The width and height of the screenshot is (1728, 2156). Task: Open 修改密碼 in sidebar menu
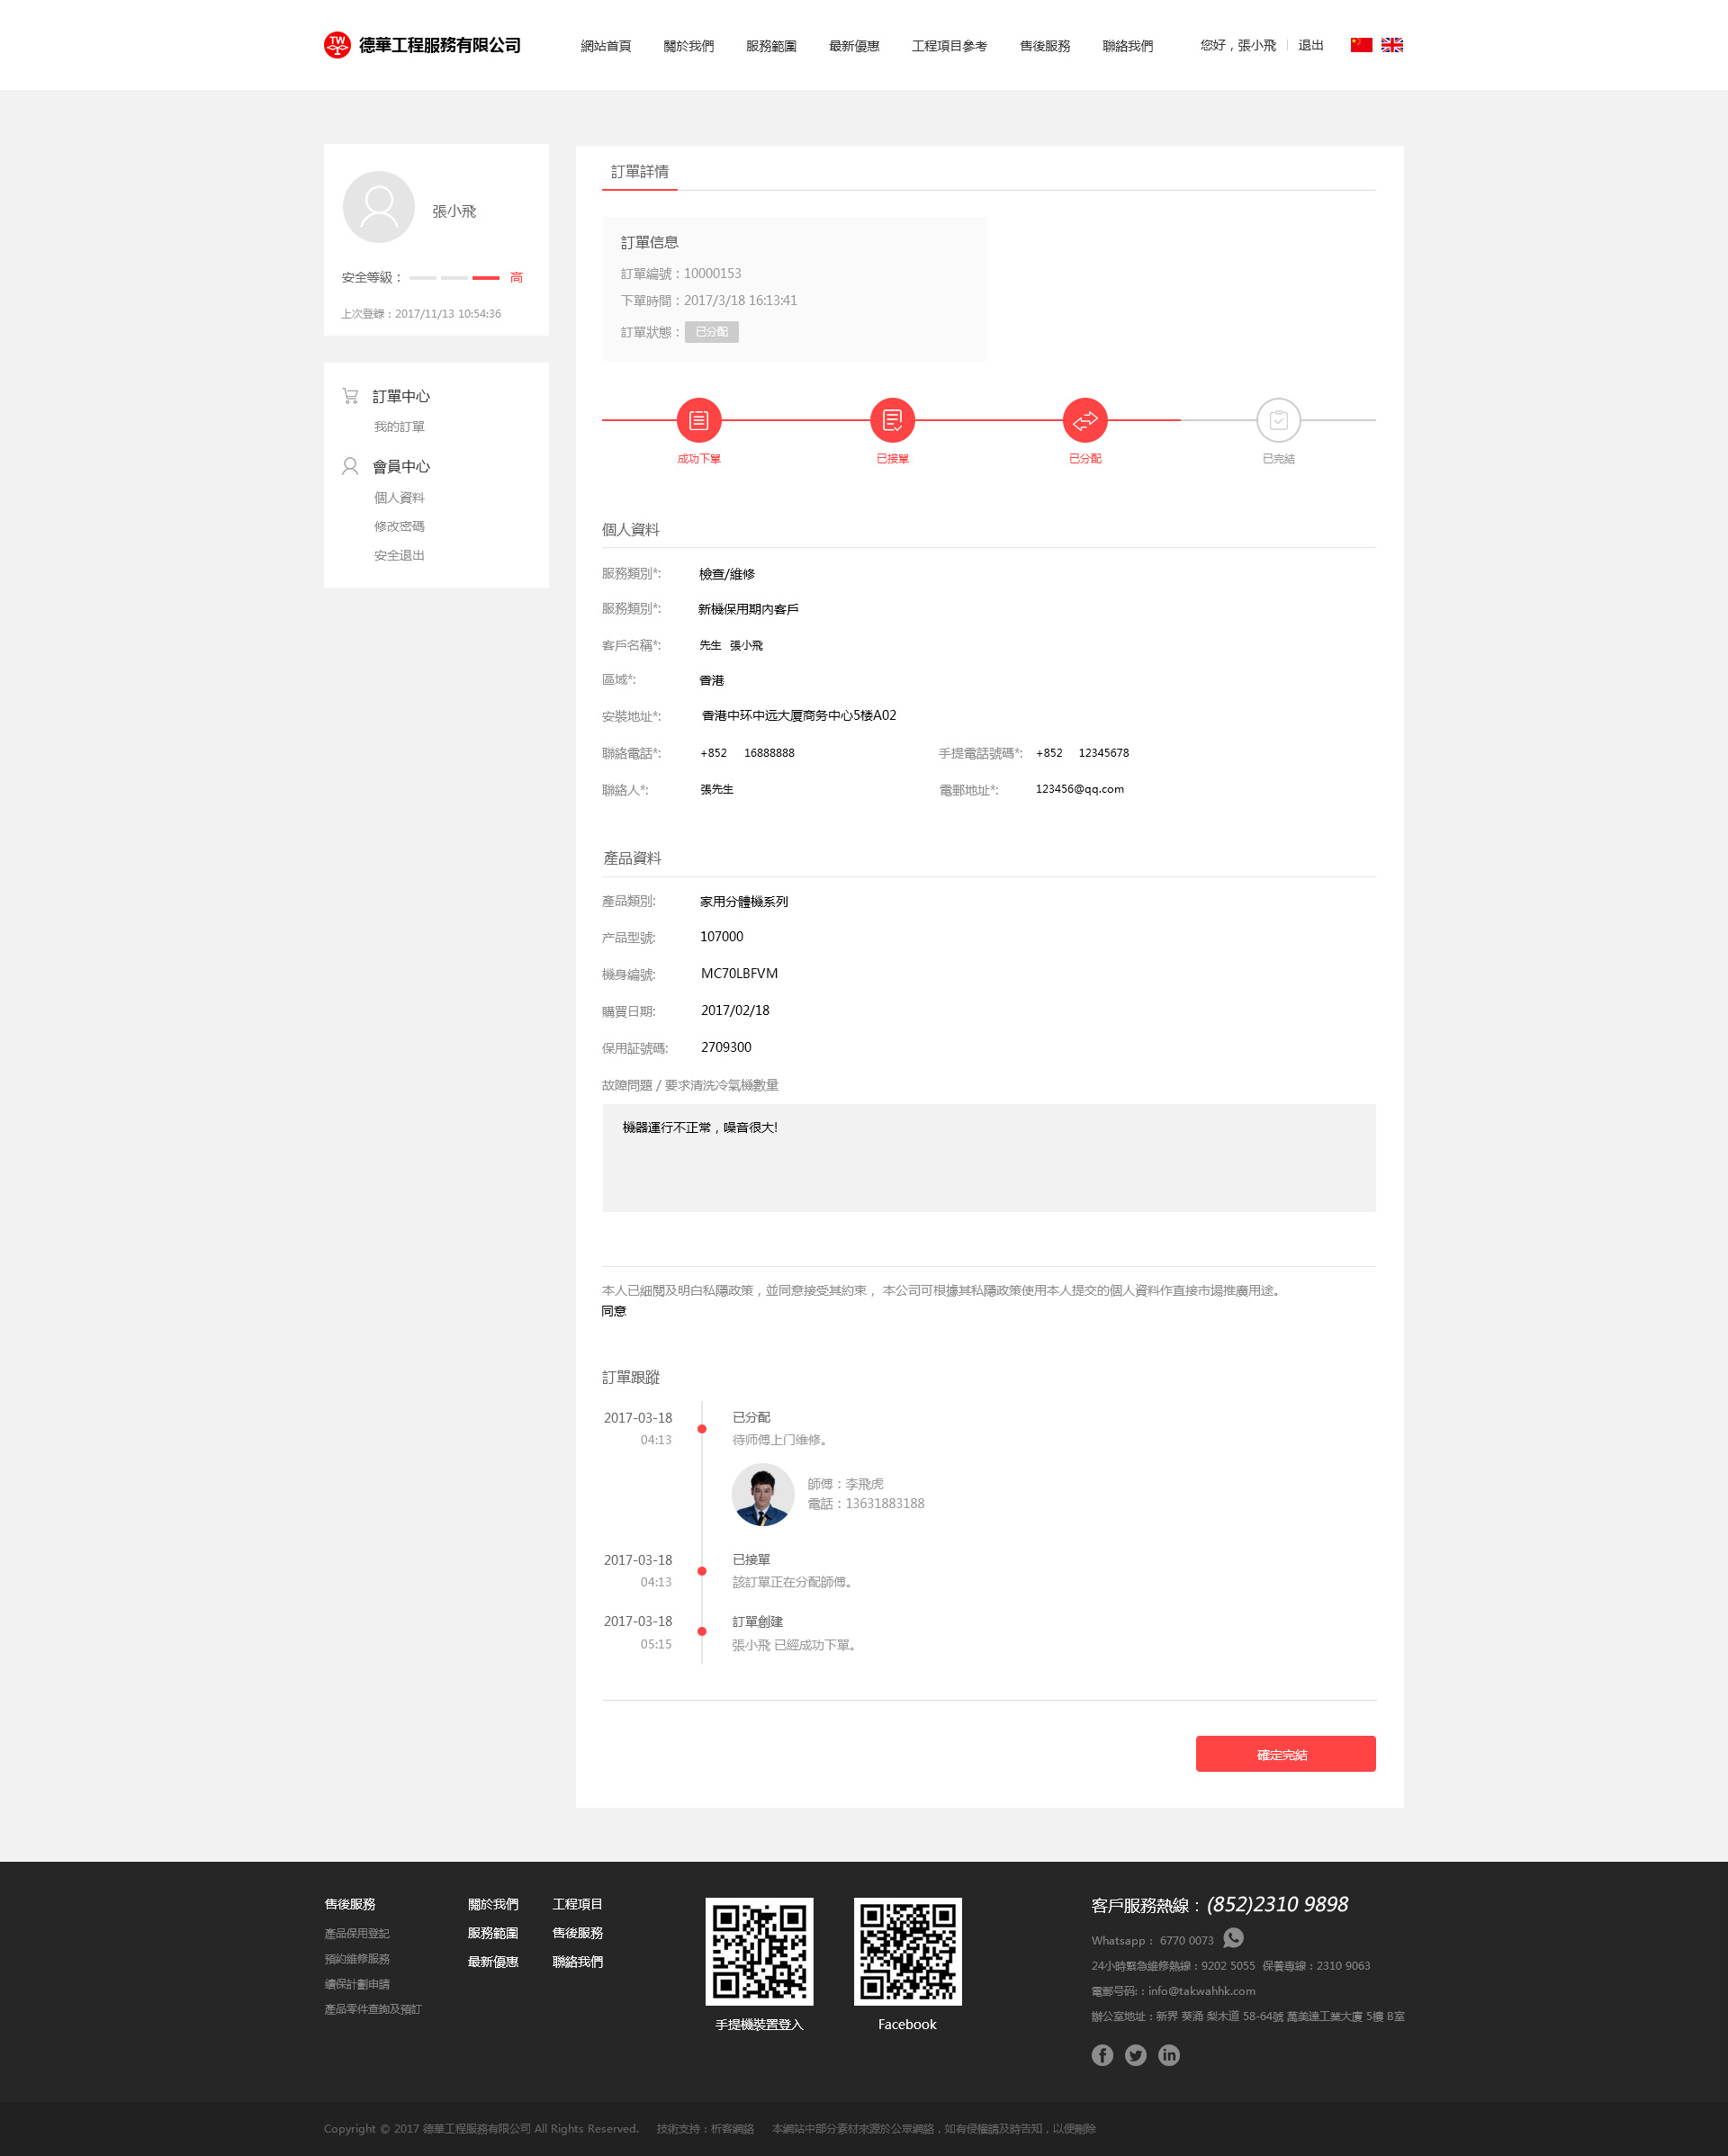pos(399,526)
